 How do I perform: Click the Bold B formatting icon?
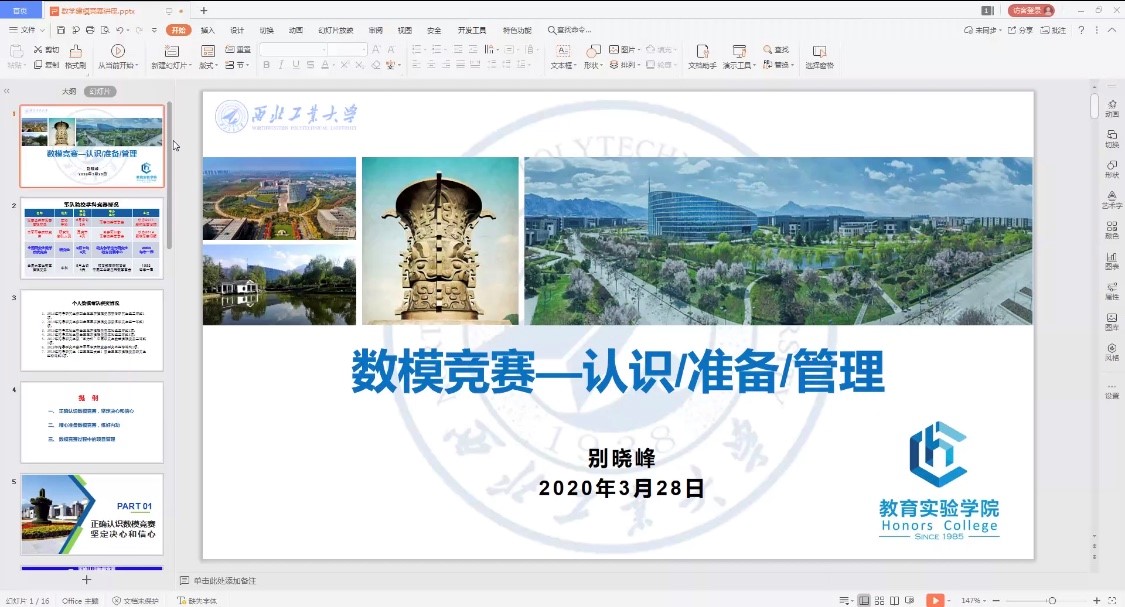[x=266, y=65]
